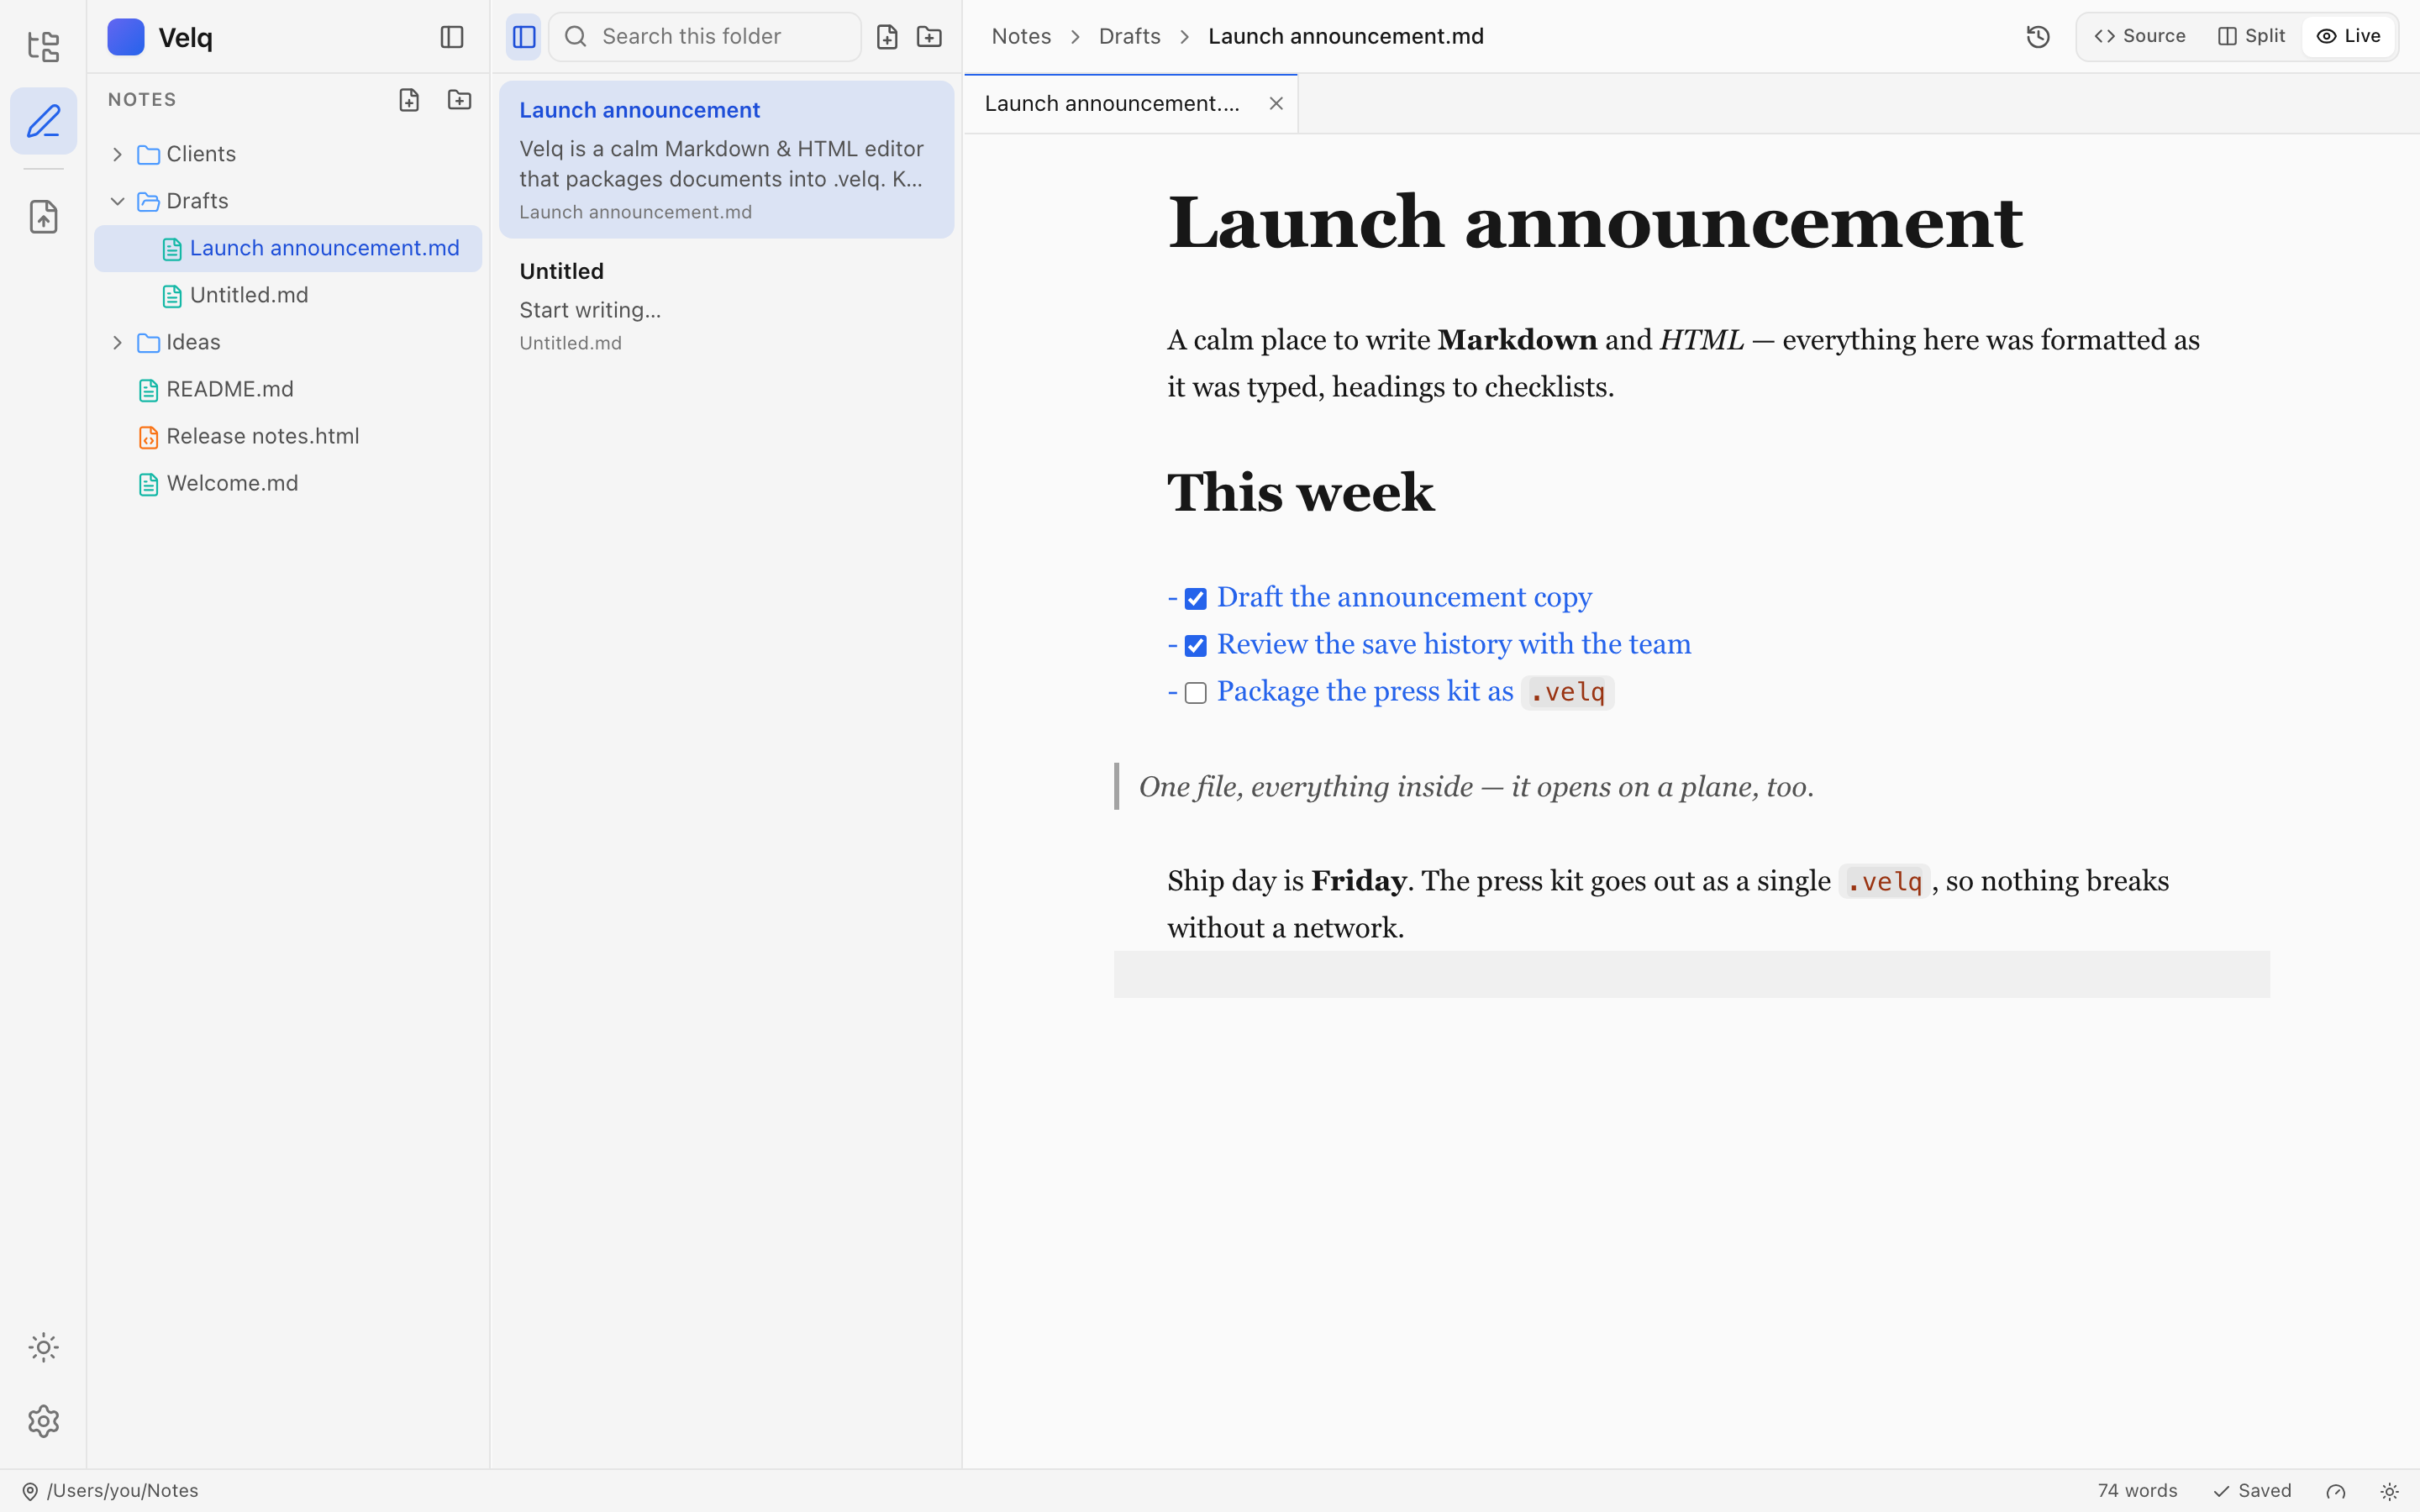Go to Notes in the breadcrumb
The width and height of the screenshot is (2420, 1512).
1021,36
